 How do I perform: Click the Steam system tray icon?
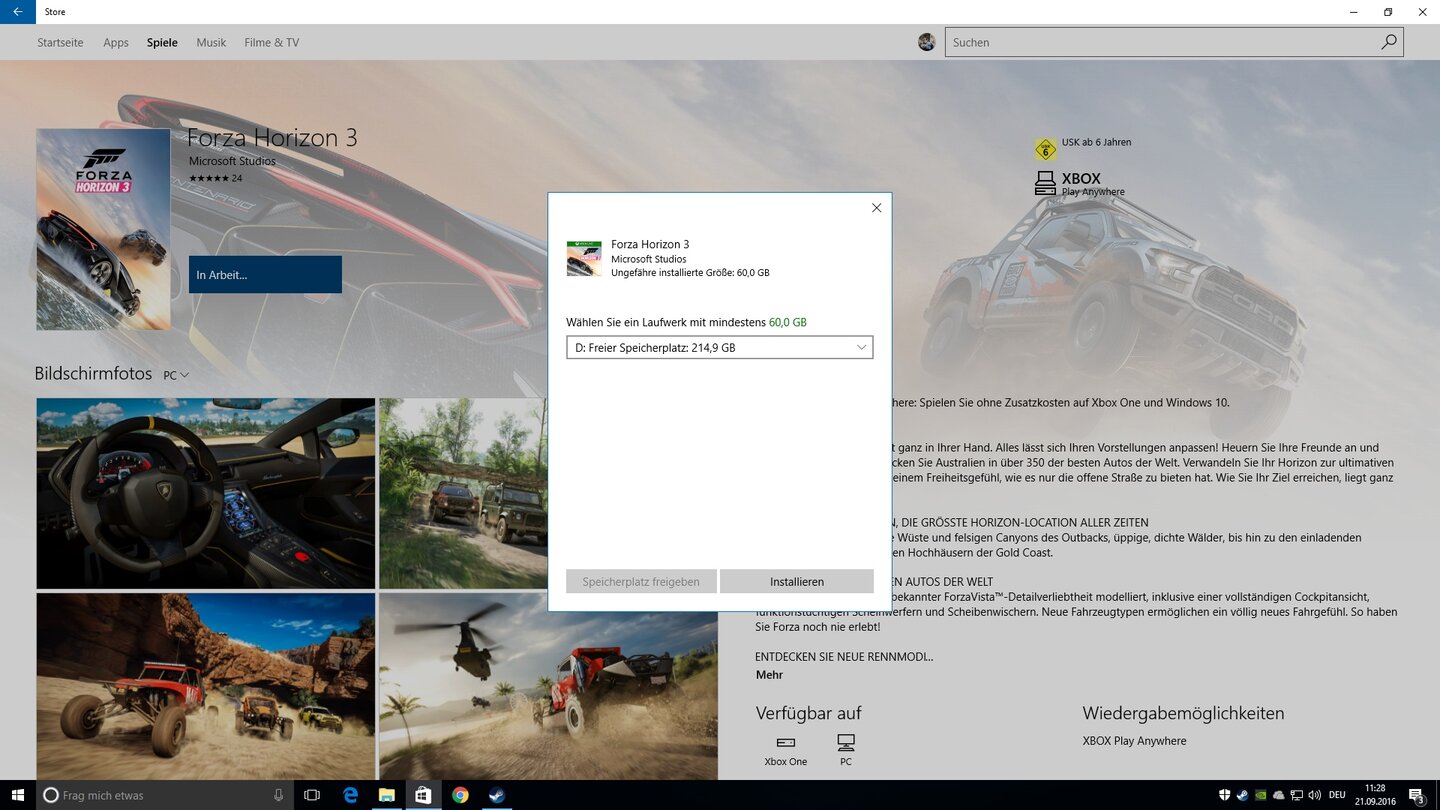tap(1242, 795)
